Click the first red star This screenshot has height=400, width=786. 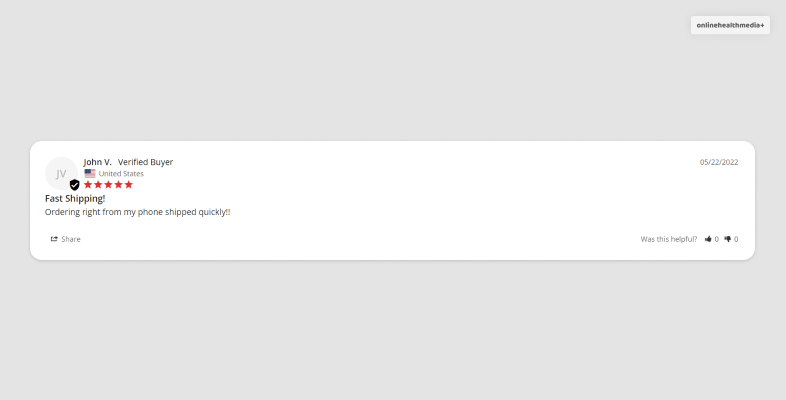pos(88,184)
